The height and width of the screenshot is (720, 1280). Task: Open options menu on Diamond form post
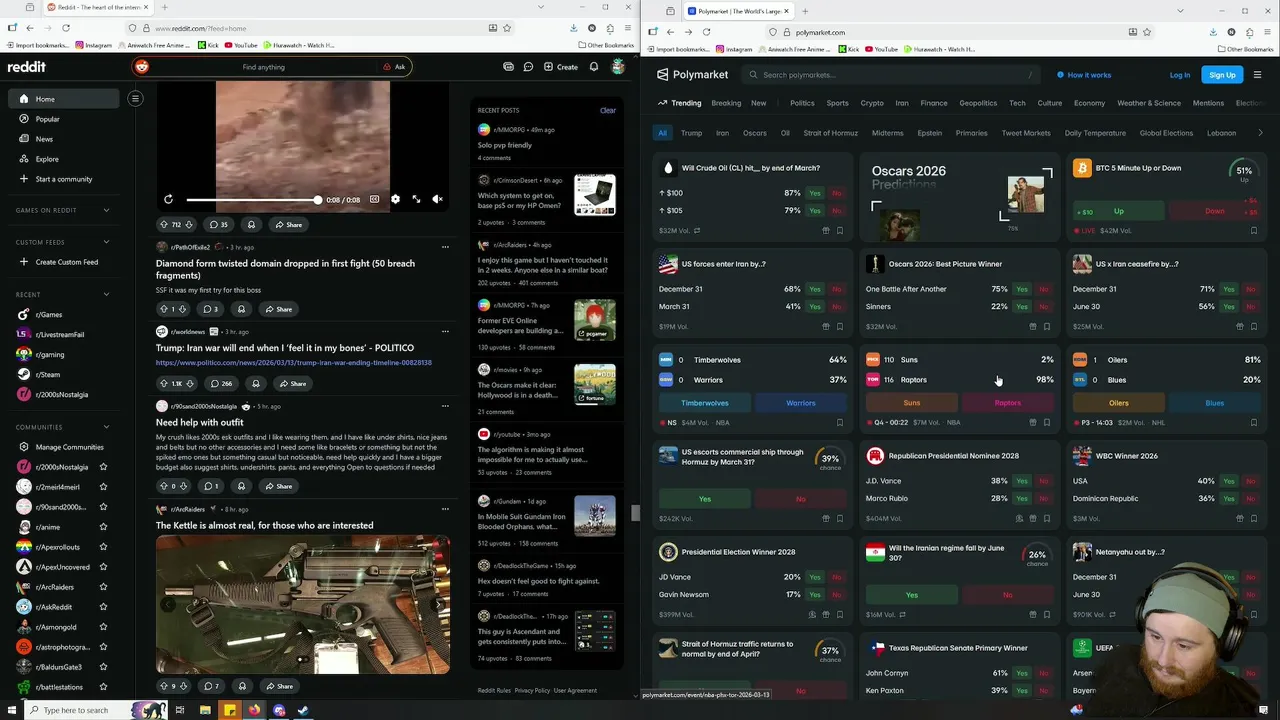pos(445,247)
